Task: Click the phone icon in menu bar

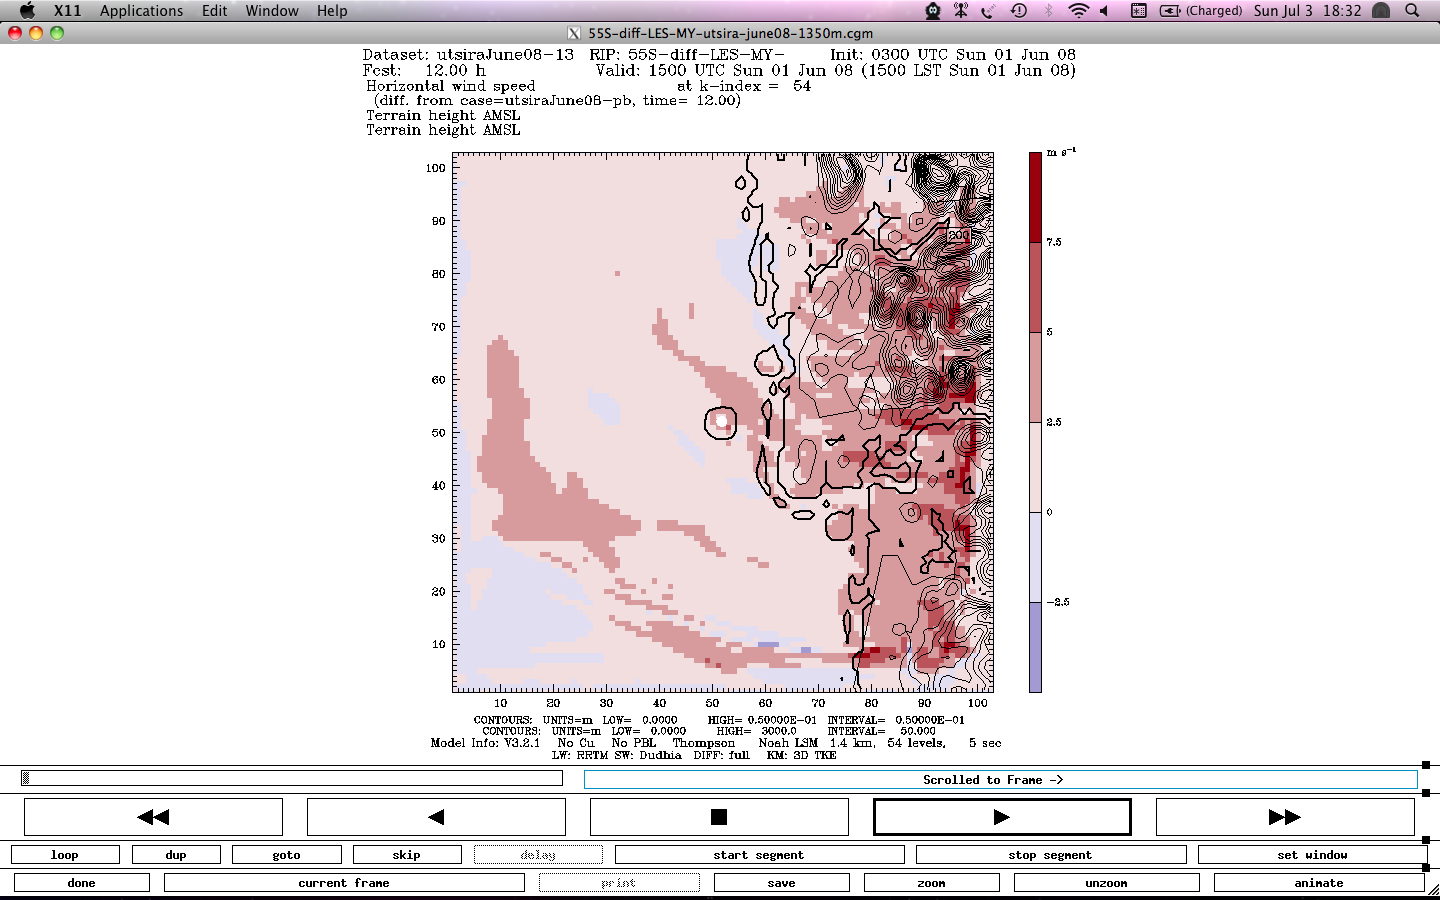Action: [988, 10]
